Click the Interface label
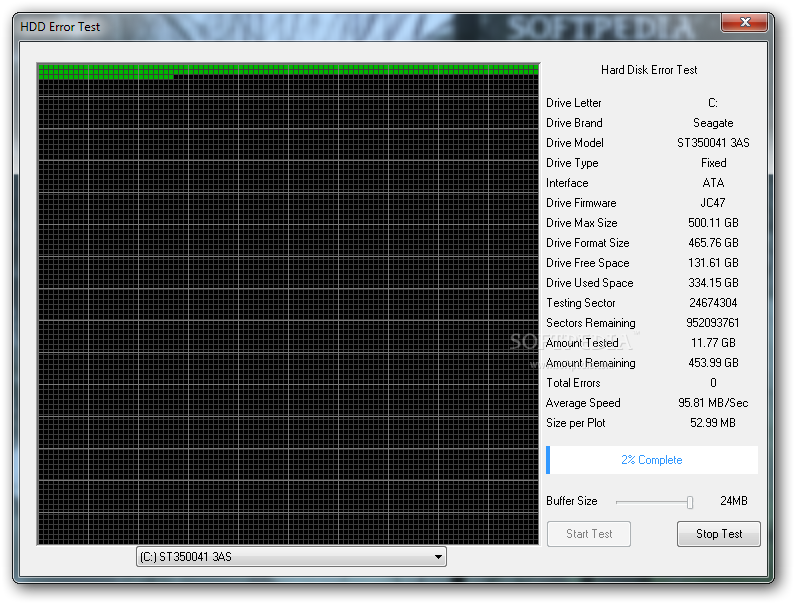This screenshot has width=795, height=604. (x=567, y=183)
